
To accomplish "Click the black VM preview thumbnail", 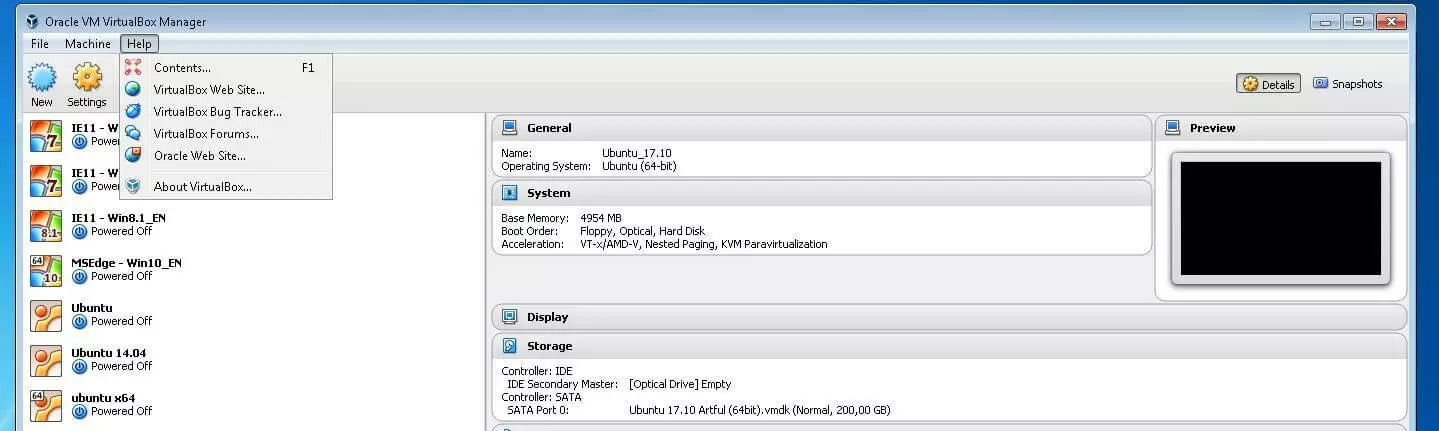I will (x=1280, y=219).
